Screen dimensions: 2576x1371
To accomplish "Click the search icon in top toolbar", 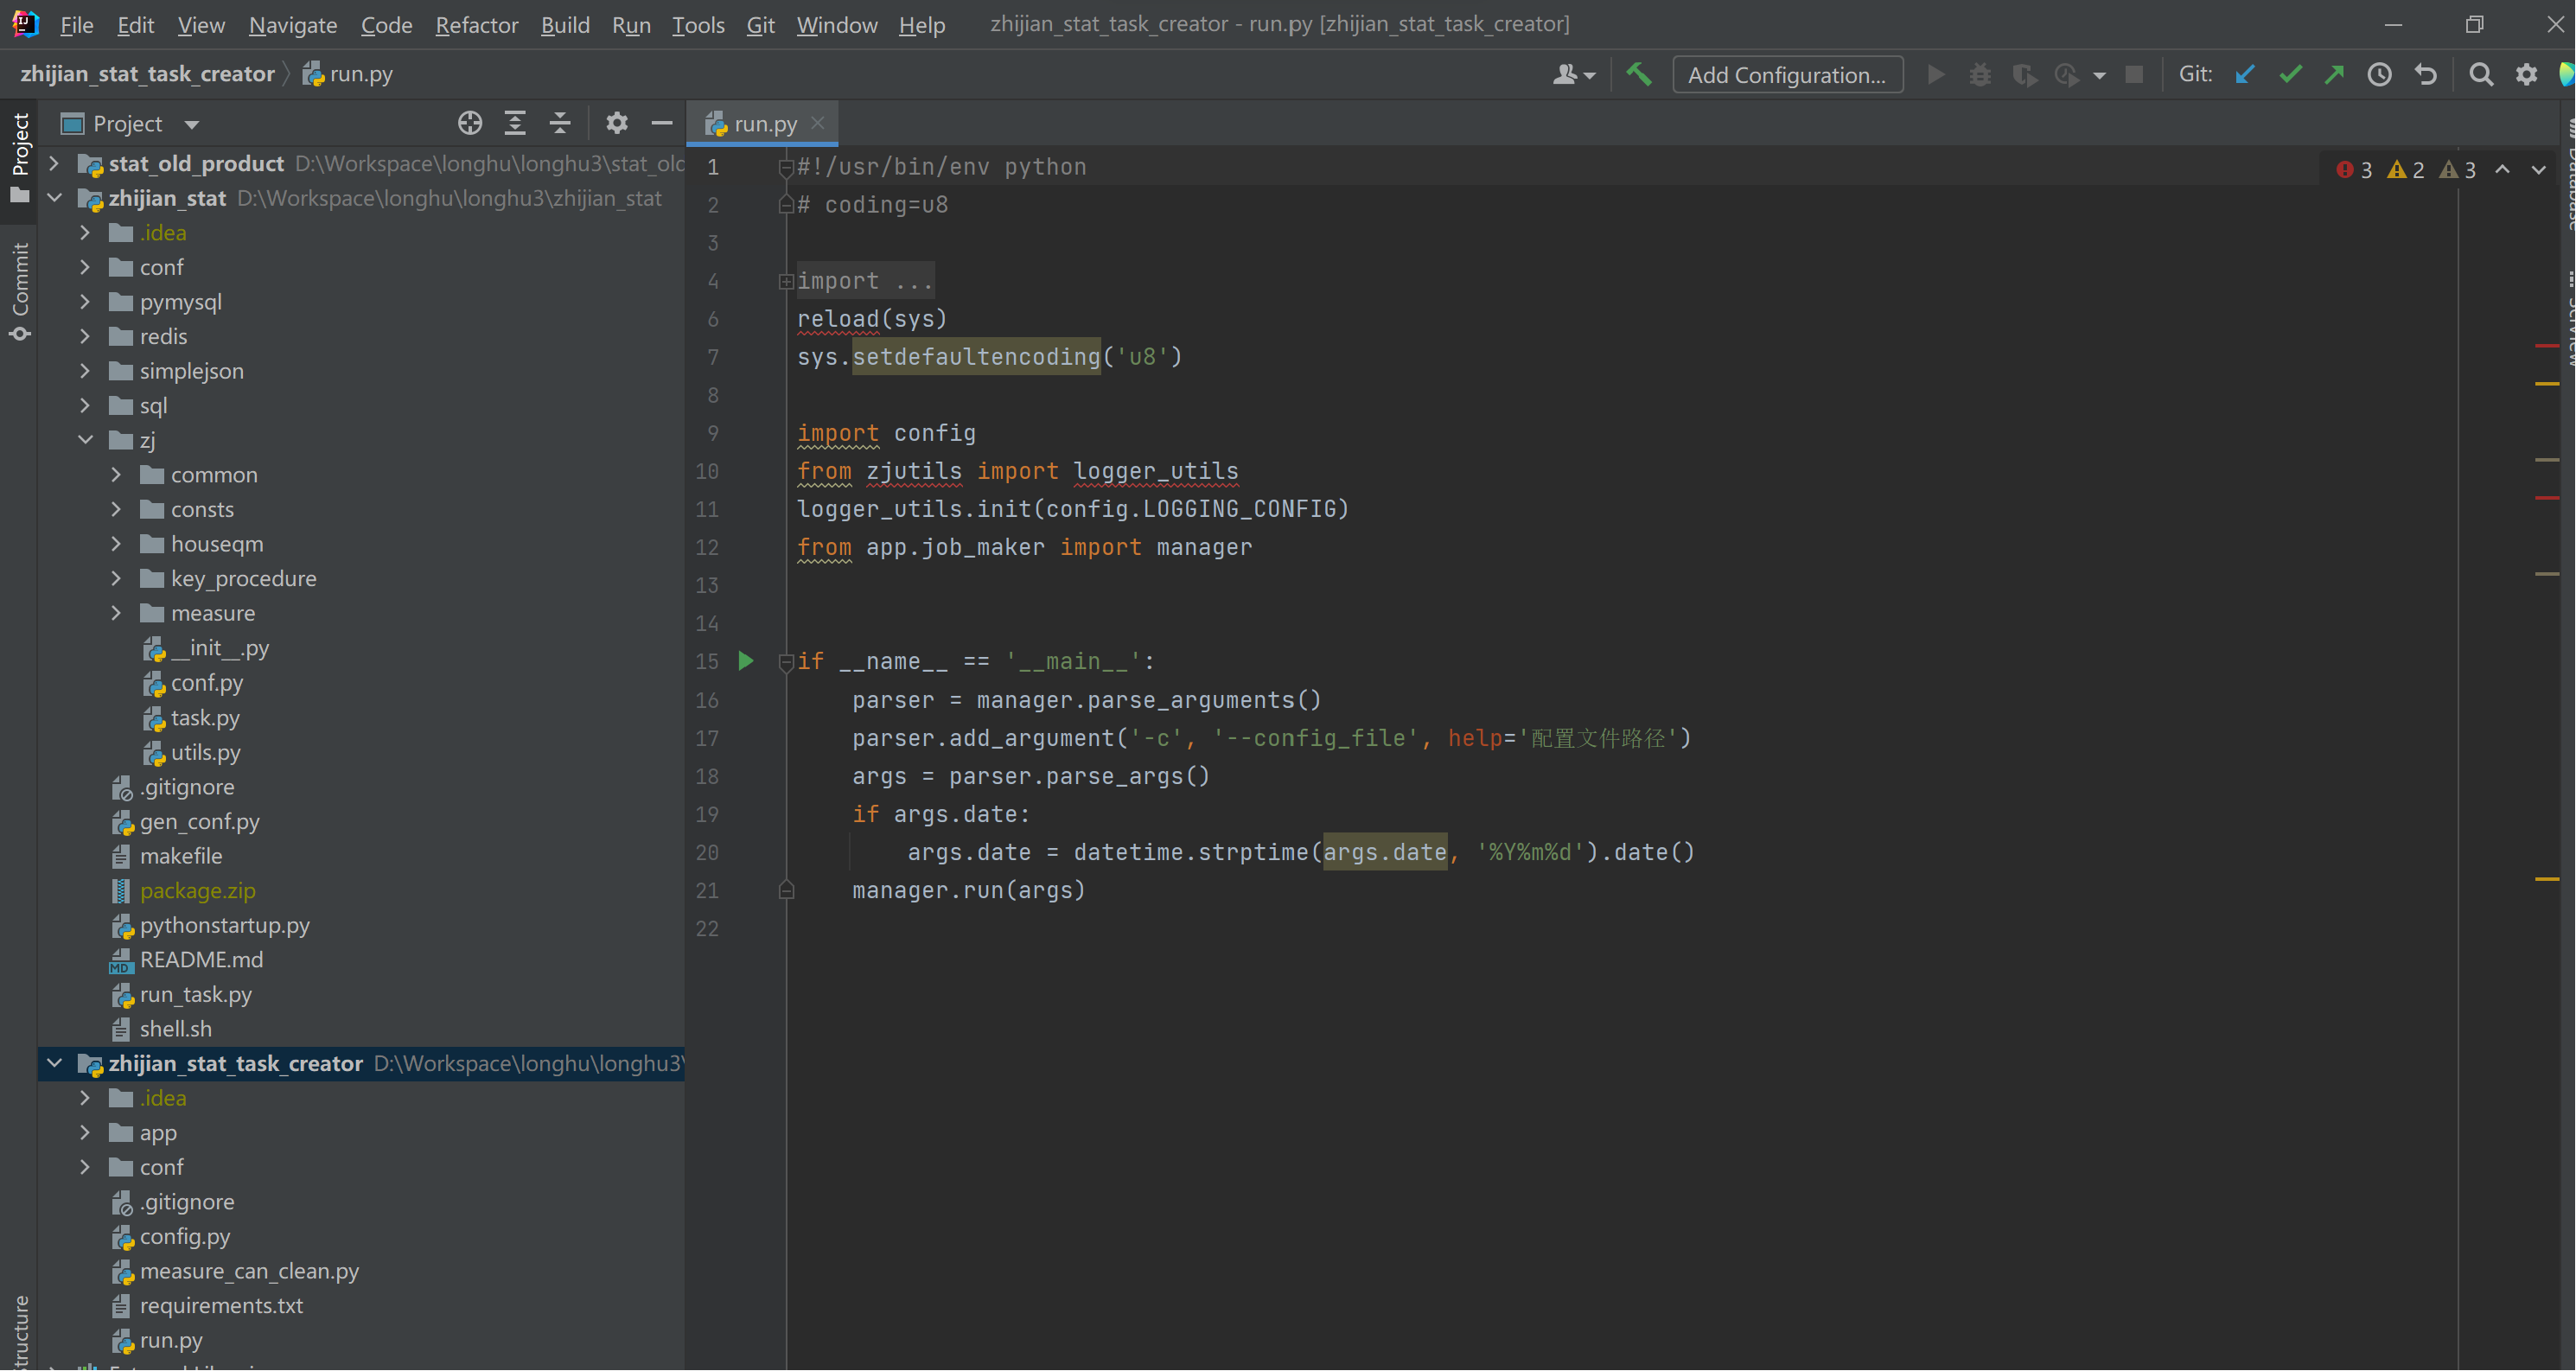I will [x=2481, y=73].
